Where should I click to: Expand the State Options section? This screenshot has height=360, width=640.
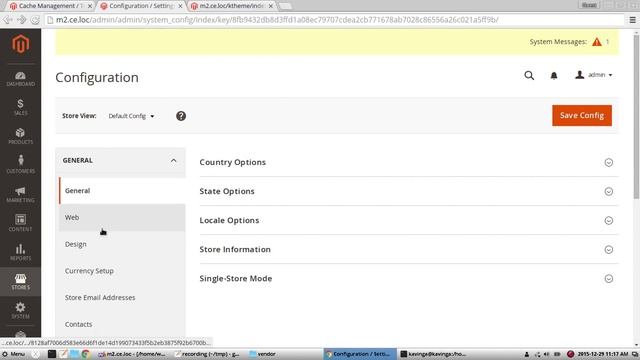click(x=409, y=191)
